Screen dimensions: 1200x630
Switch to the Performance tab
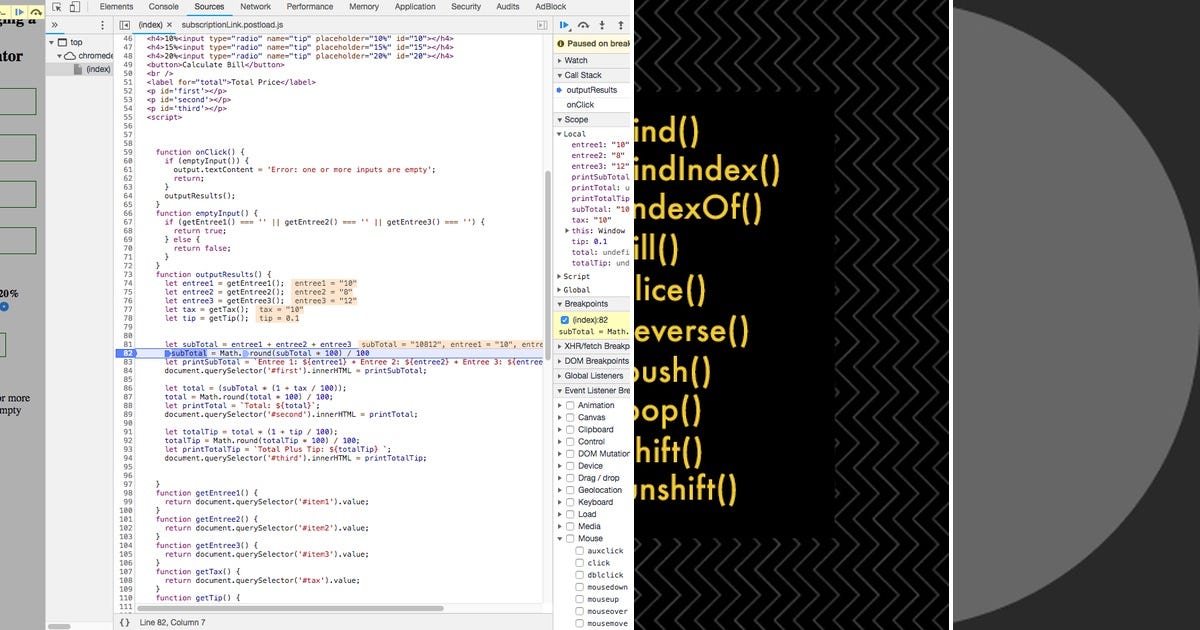310,6
